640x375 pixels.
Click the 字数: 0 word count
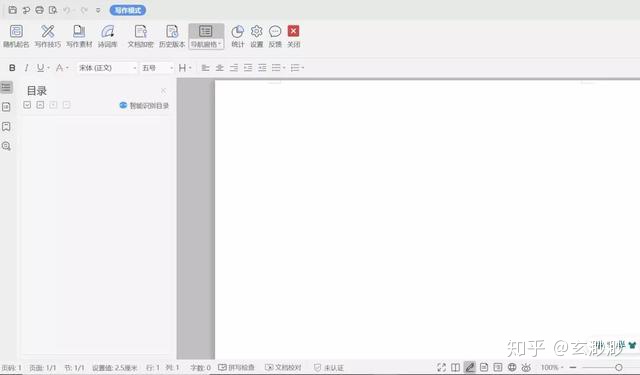pos(200,368)
